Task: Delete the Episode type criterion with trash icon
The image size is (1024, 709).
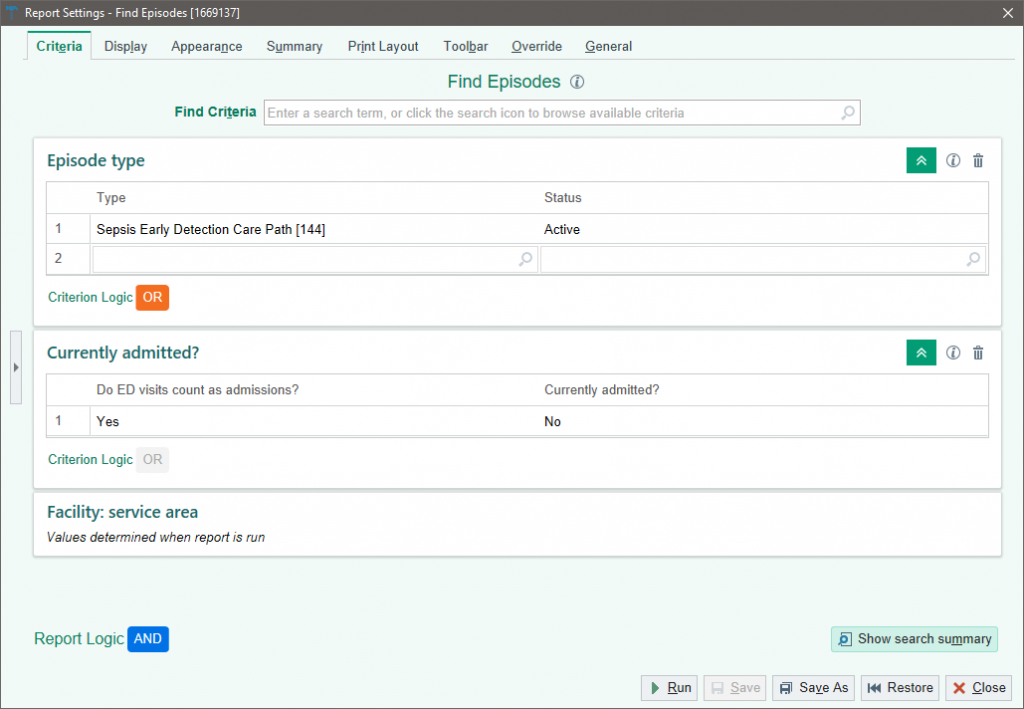Action: coord(978,161)
